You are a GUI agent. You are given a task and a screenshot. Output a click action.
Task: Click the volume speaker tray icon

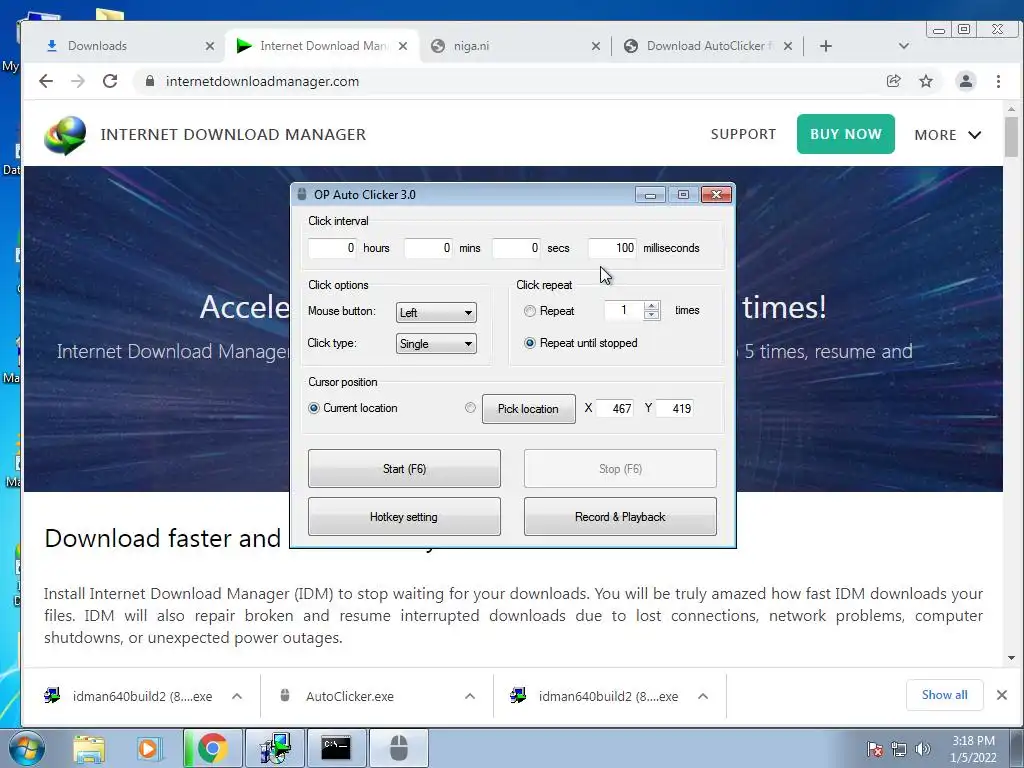tap(923, 749)
